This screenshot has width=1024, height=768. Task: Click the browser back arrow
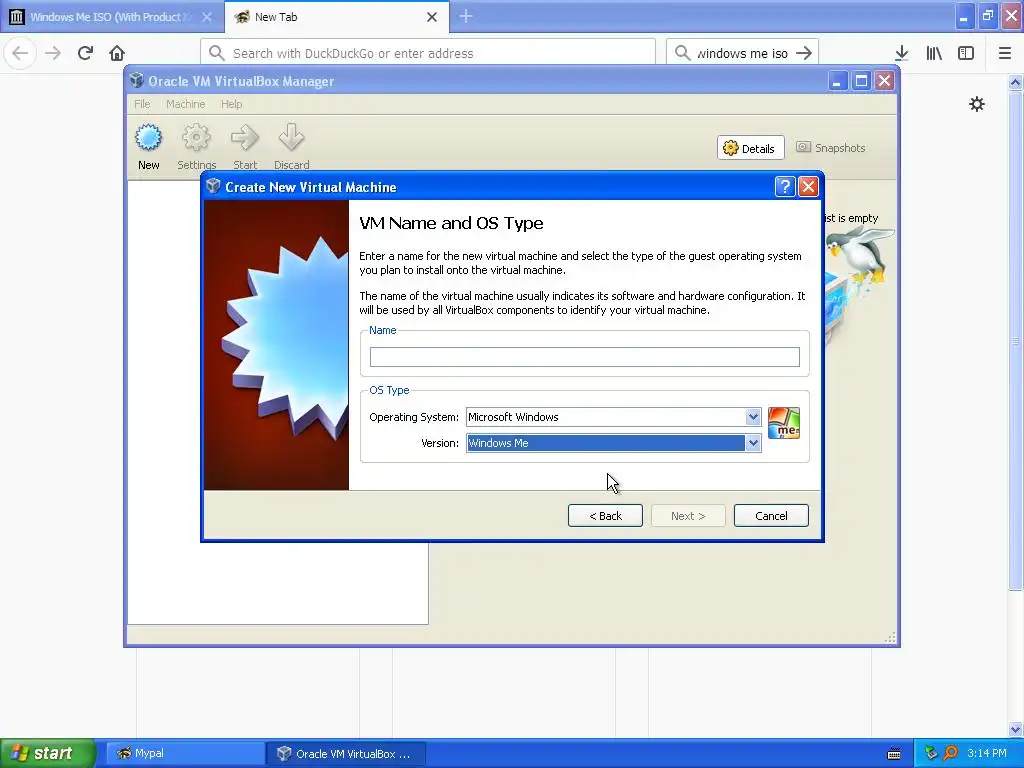(20, 53)
